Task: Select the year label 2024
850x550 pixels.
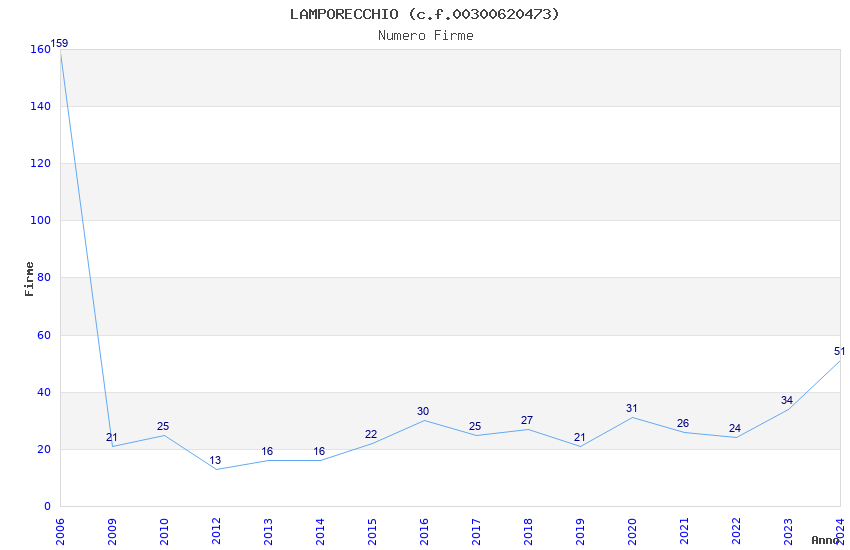Action: 841,532
